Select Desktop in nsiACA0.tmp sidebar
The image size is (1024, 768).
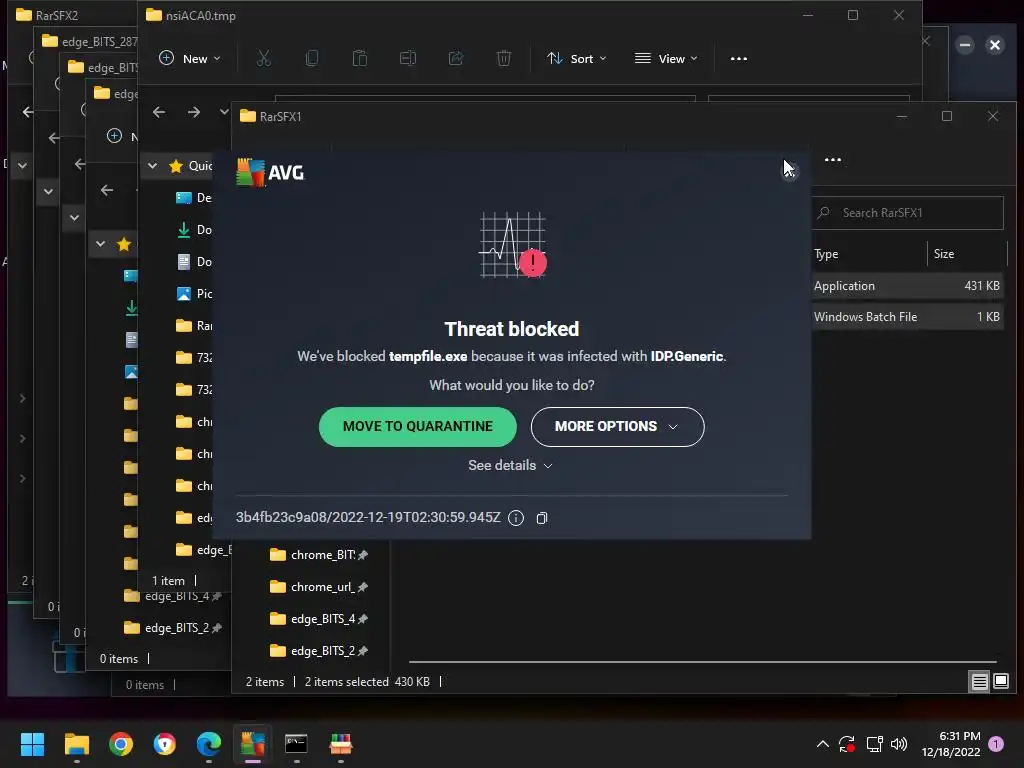[x=194, y=198]
